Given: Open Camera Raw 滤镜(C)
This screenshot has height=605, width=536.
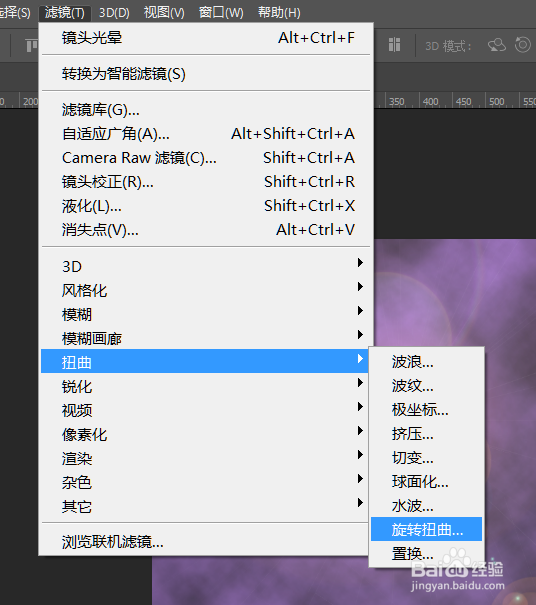Looking at the screenshot, I should click(206, 158).
